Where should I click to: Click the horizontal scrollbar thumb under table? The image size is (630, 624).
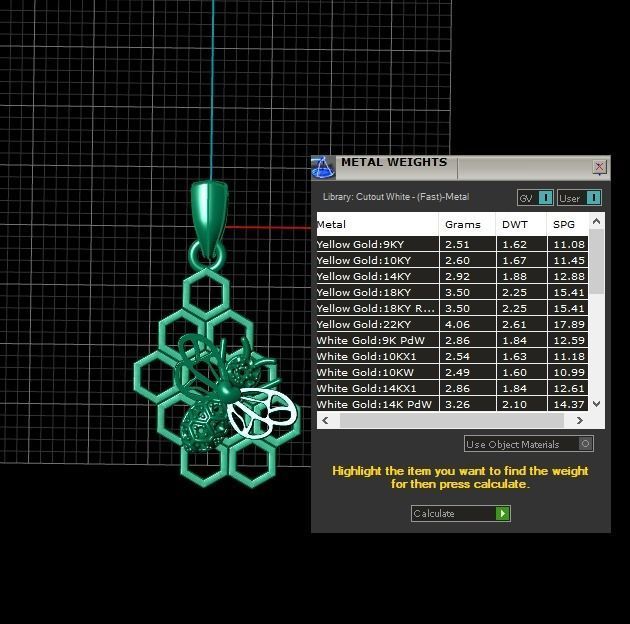[452, 420]
